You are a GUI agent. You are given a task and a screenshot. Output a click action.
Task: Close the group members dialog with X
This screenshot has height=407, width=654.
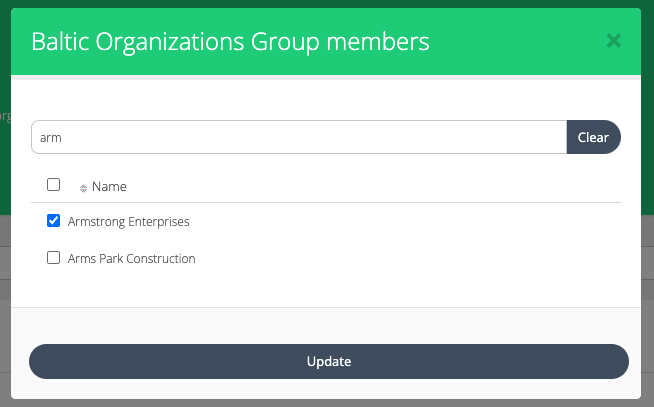click(x=614, y=41)
